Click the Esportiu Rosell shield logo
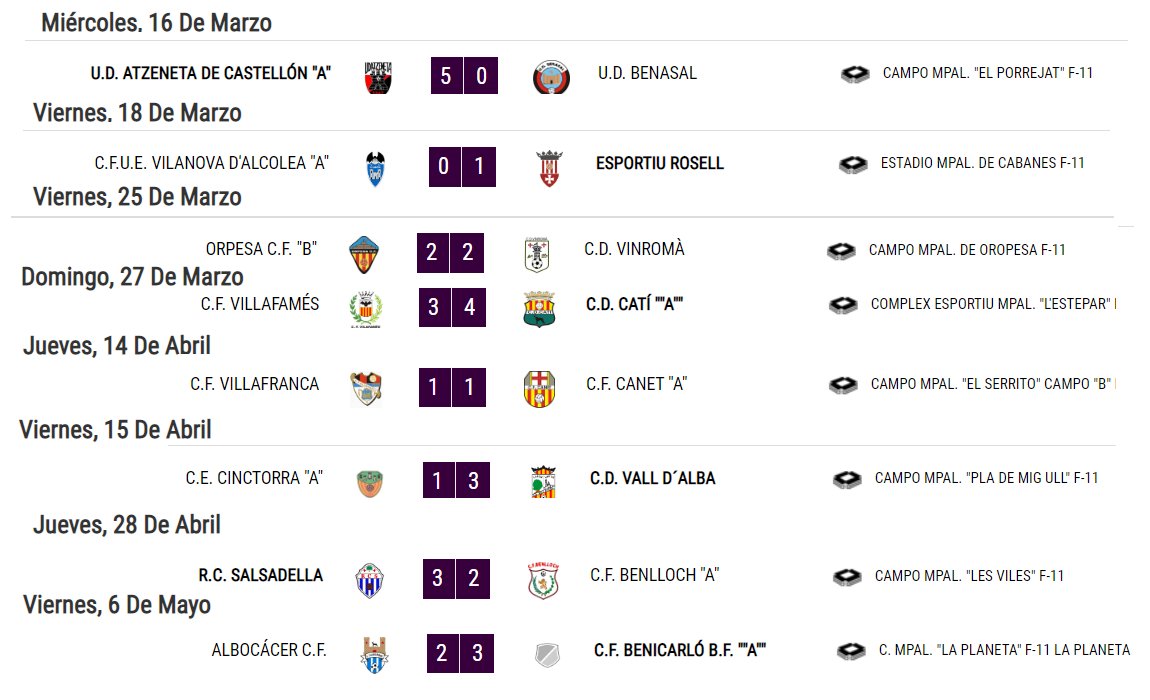1150x700 pixels. pos(549,168)
